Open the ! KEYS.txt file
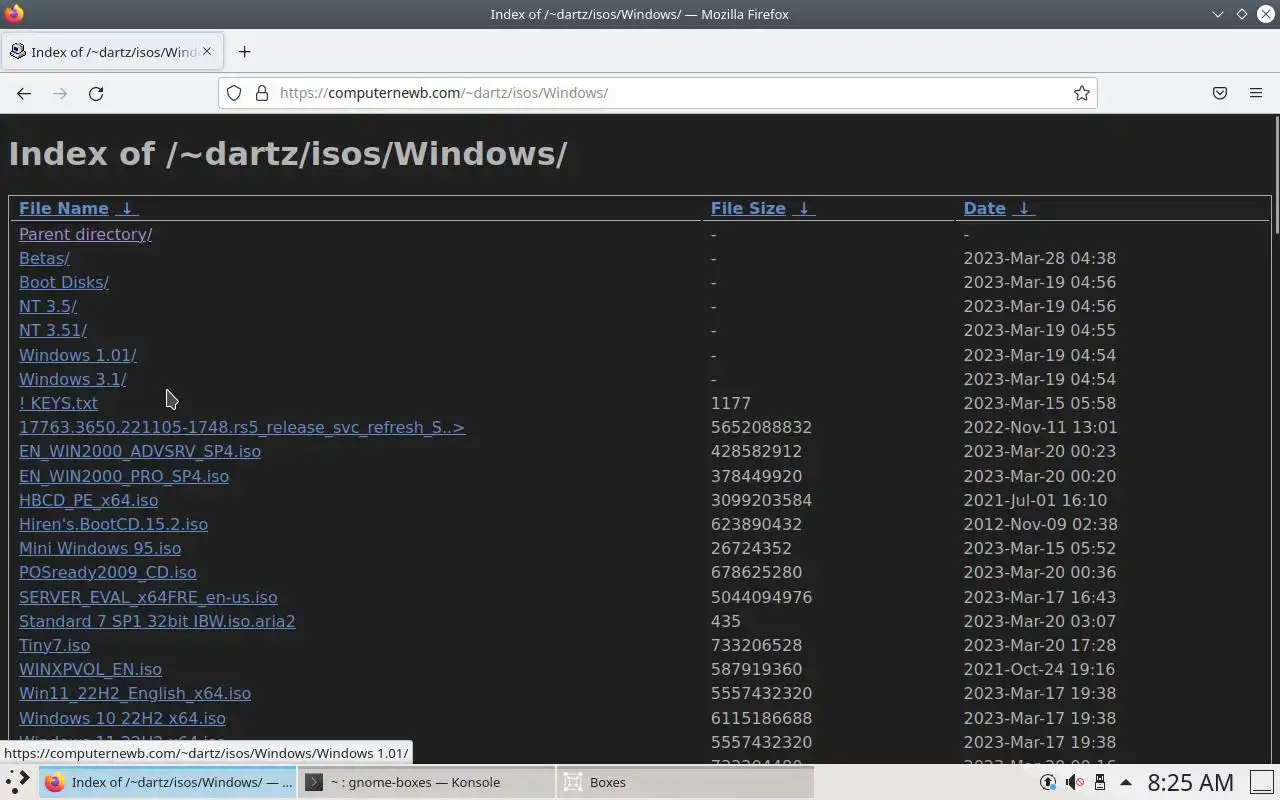1280x800 pixels. point(58,403)
